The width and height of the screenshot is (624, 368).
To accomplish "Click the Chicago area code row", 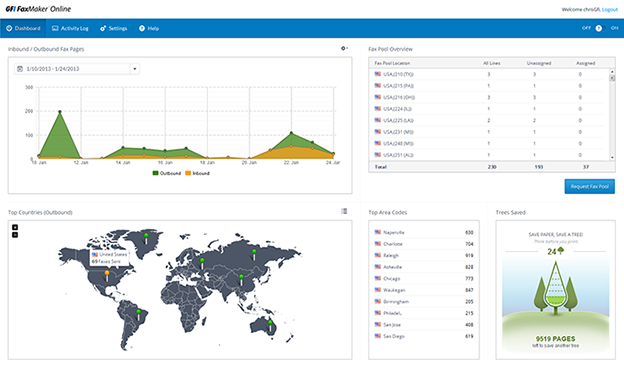I will click(424, 278).
